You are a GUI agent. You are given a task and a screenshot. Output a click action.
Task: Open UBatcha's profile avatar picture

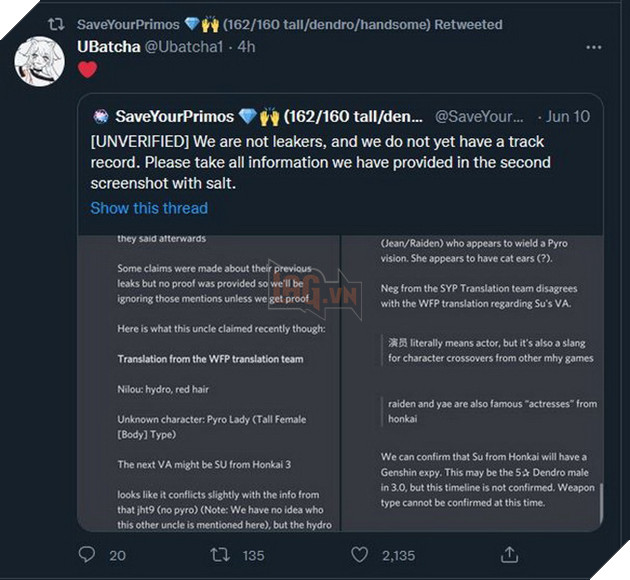40,61
